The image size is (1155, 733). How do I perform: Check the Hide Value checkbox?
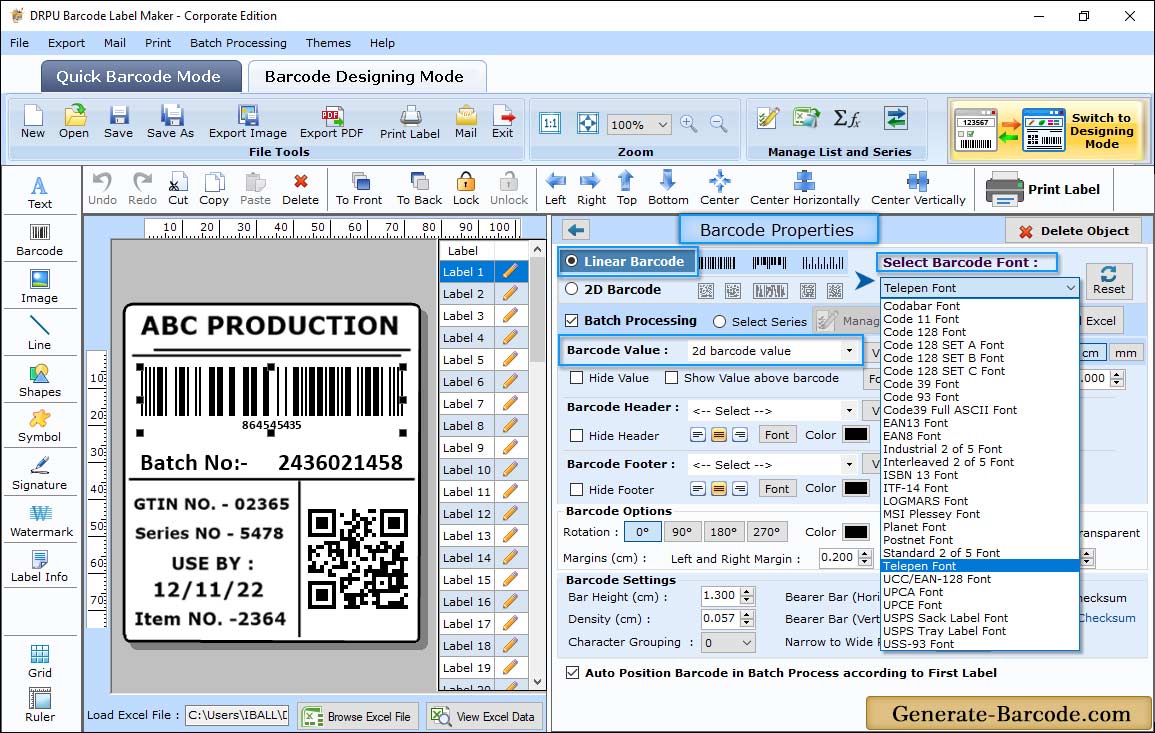pos(577,378)
